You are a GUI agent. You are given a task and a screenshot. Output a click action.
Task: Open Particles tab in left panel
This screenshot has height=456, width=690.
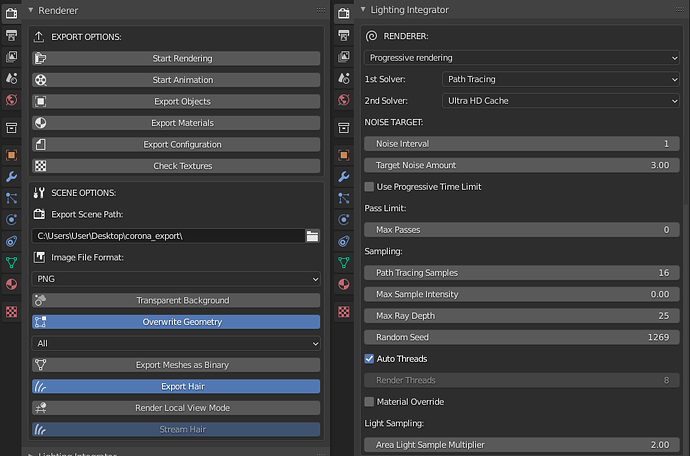tap(11, 198)
